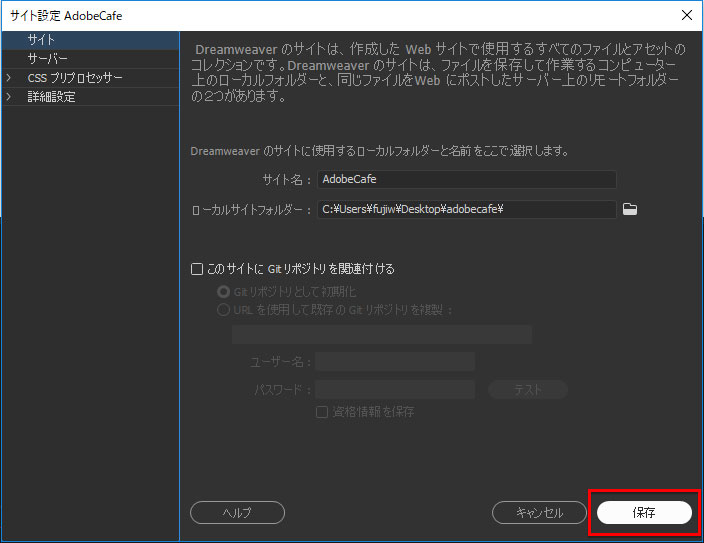Toggle the save credentials checkbox
704x543 pixels.
322,411
